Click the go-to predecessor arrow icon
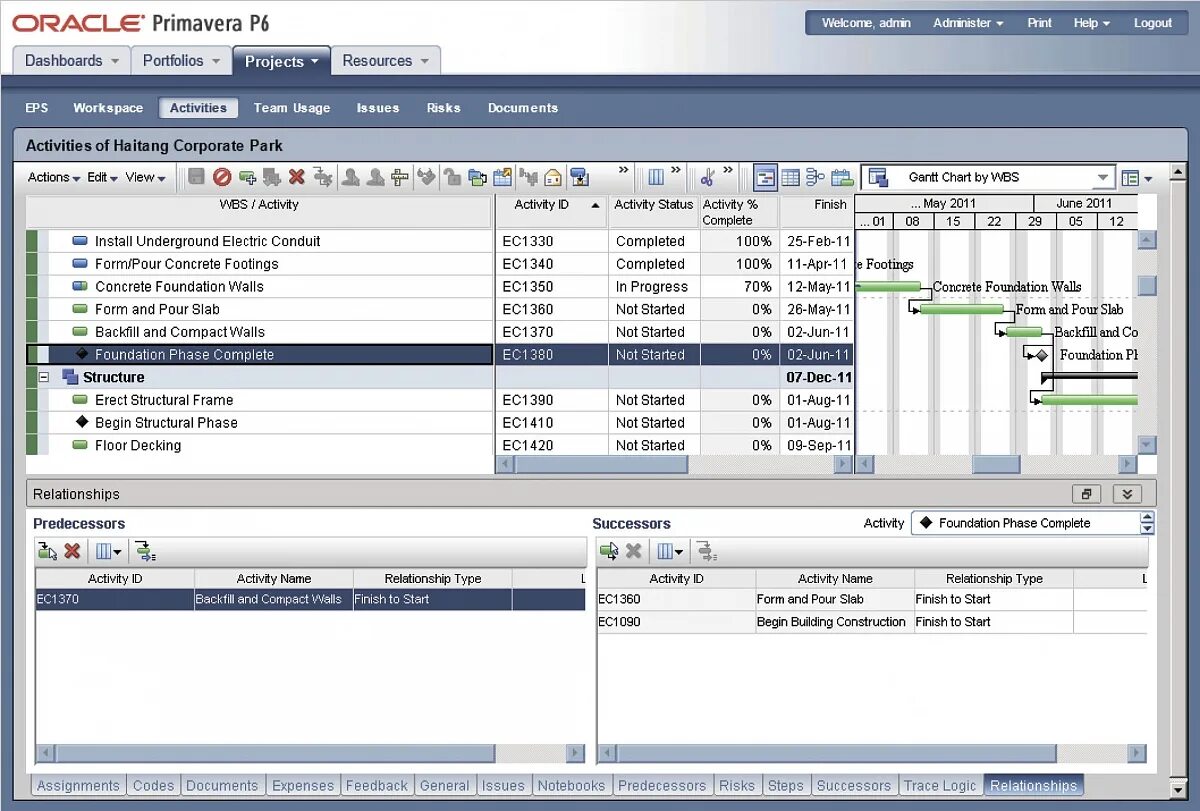 pyautogui.click(x=145, y=551)
